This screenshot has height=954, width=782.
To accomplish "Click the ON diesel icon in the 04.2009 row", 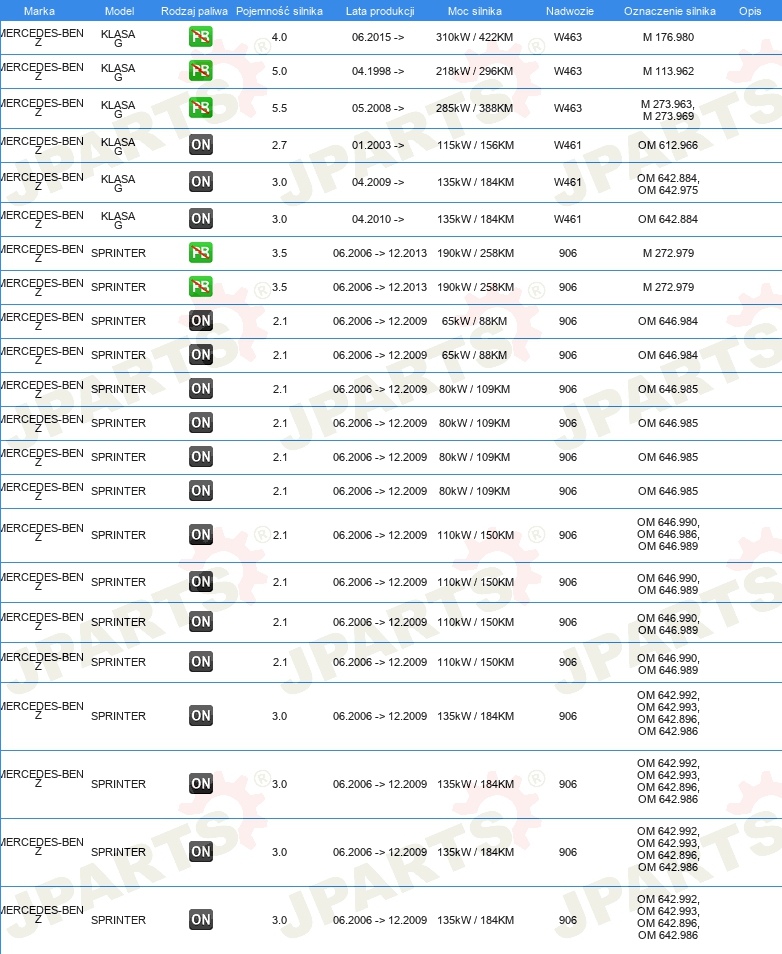I will point(200,182).
